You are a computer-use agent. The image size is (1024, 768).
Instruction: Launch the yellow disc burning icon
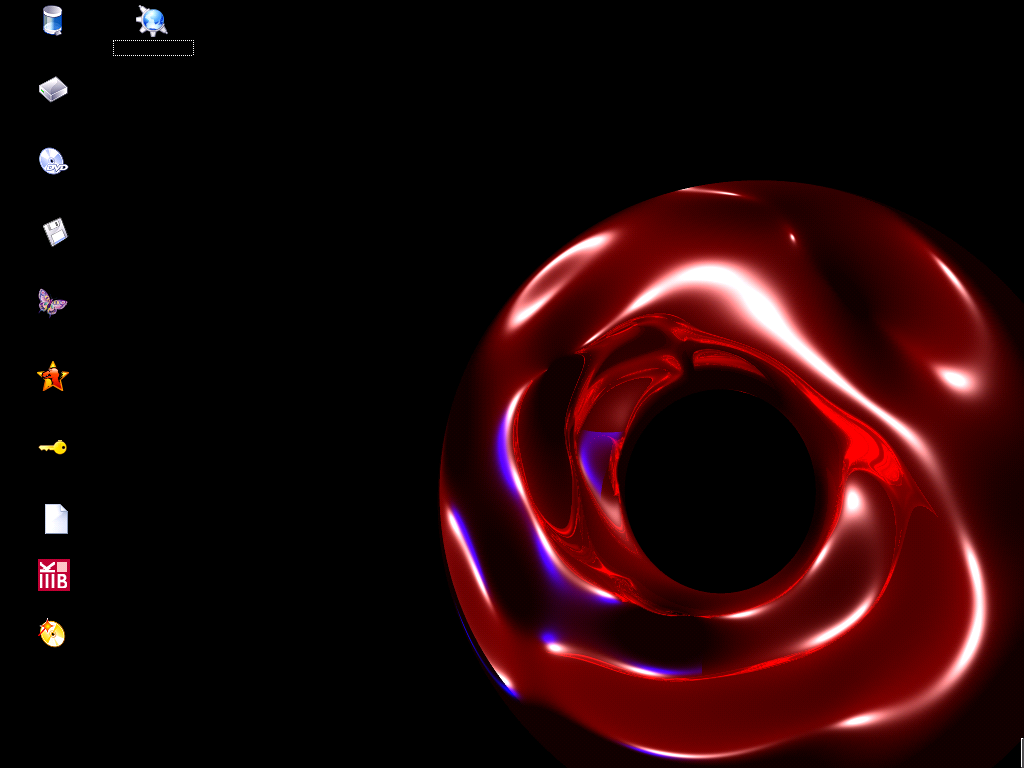pyautogui.click(x=52, y=633)
